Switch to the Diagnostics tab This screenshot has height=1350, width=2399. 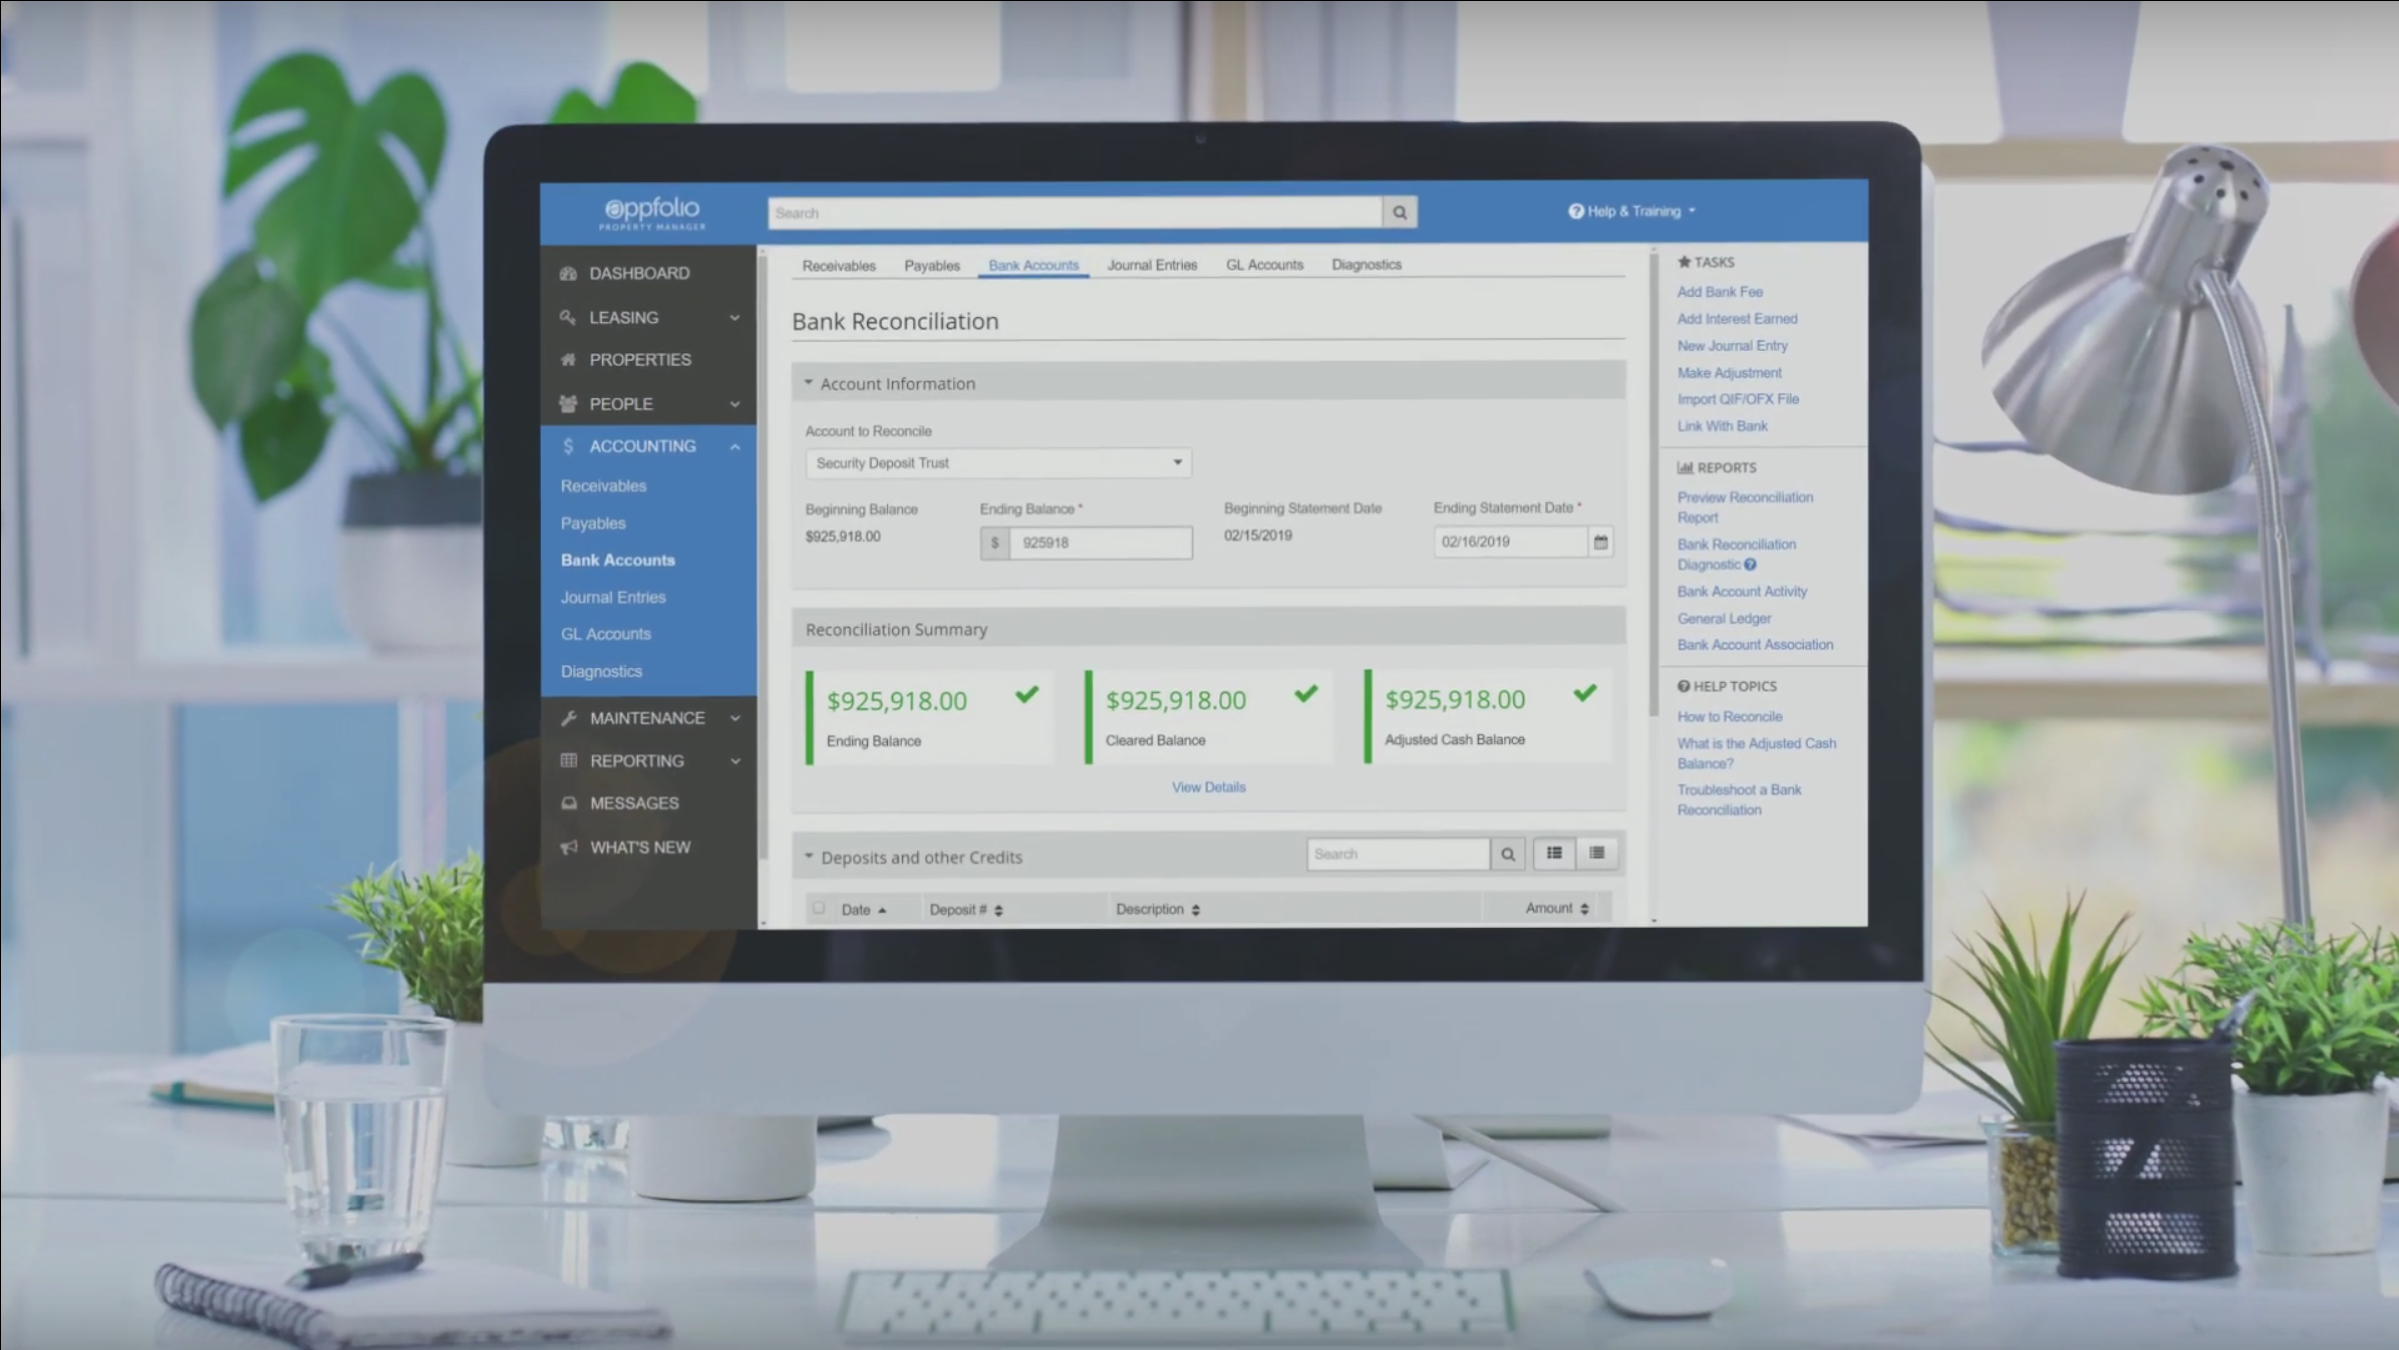pyautogui.click(x=1366, y=265)
